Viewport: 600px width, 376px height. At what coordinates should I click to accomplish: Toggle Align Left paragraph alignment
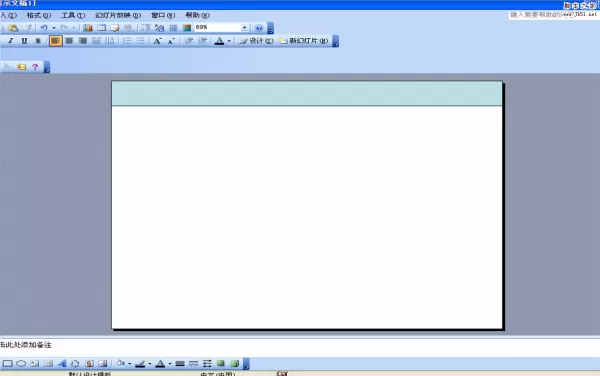[x=55, y=41]
